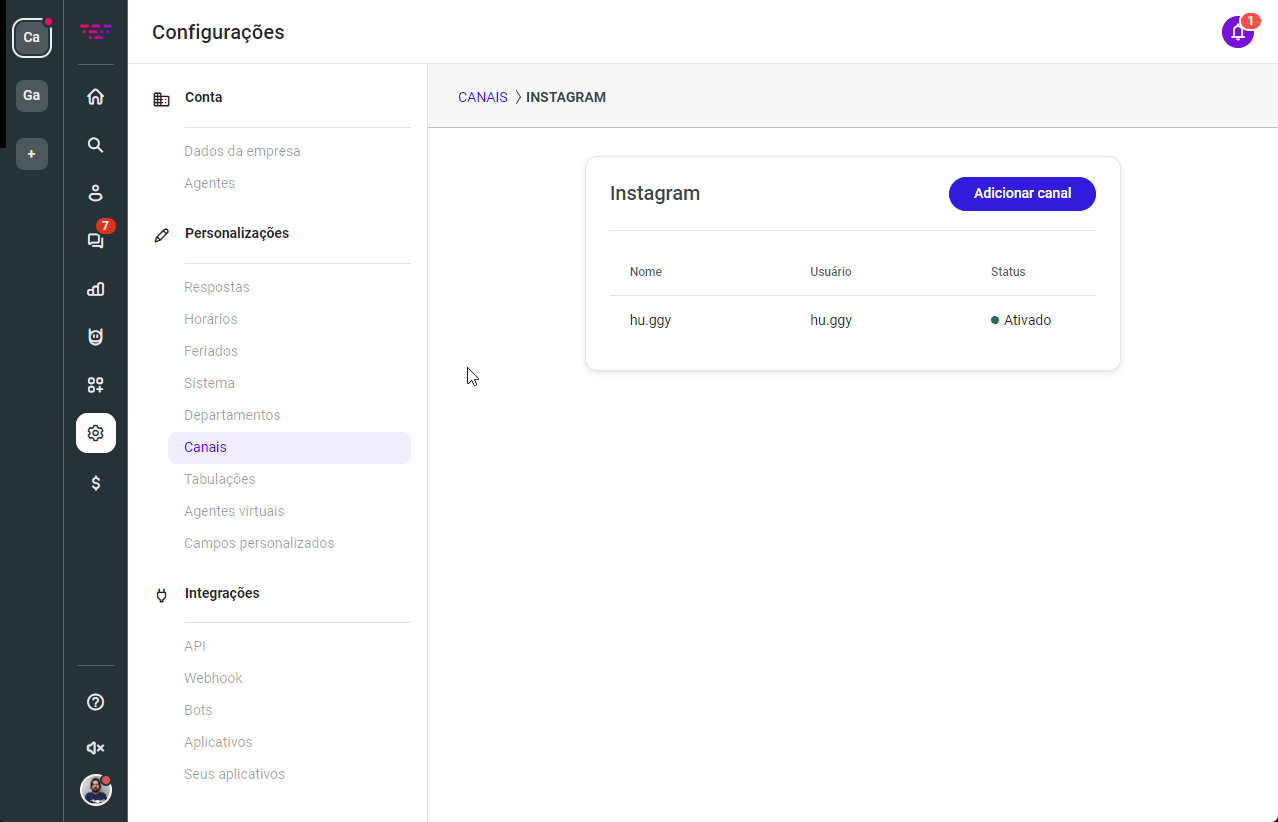Image resolution: width=1278 pixels, height=822 pixels.
Task: Open Feriados settings page
Action: (x=211, y=351)
